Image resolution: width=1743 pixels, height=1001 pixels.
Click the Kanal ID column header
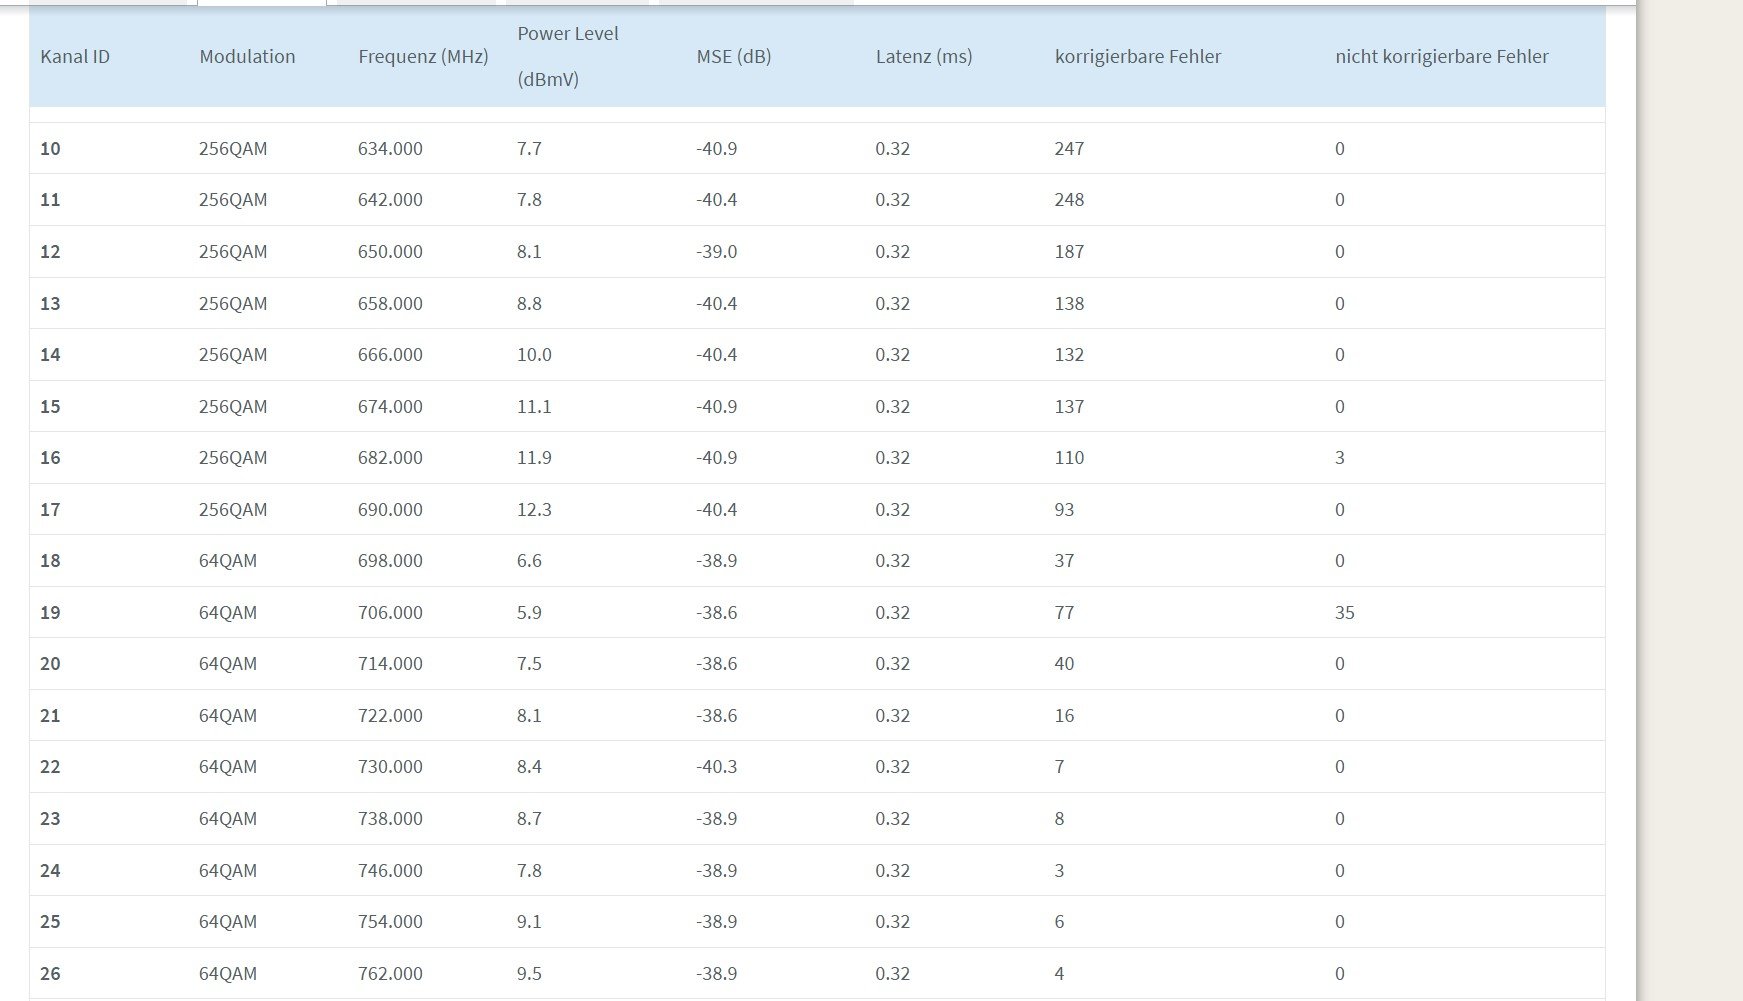point(75,57)
